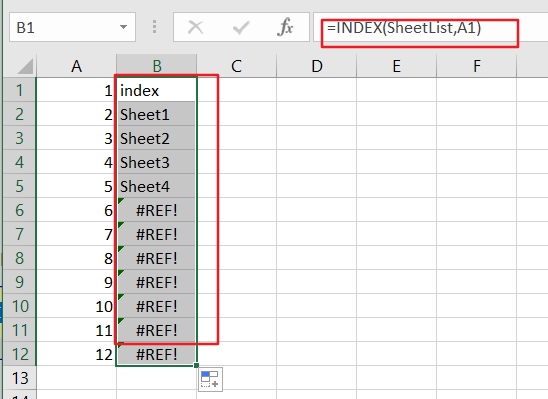Click the Name Box showing B1

72,27
